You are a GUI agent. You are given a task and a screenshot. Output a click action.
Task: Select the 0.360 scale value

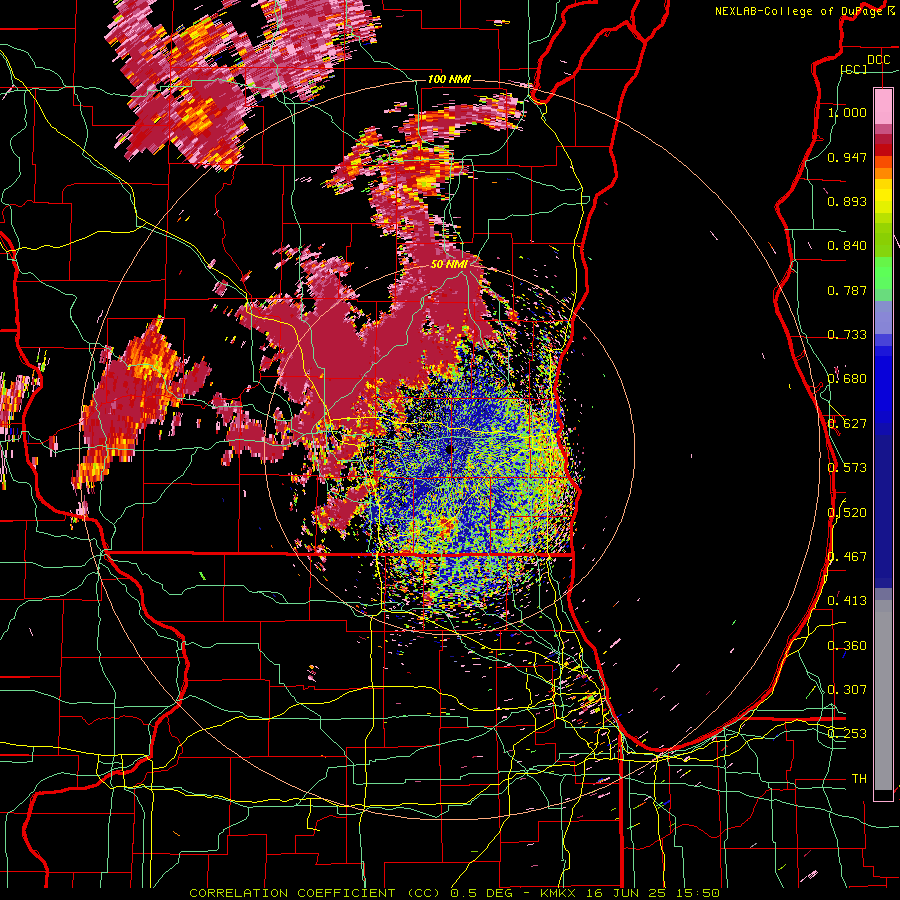(847, 646)
